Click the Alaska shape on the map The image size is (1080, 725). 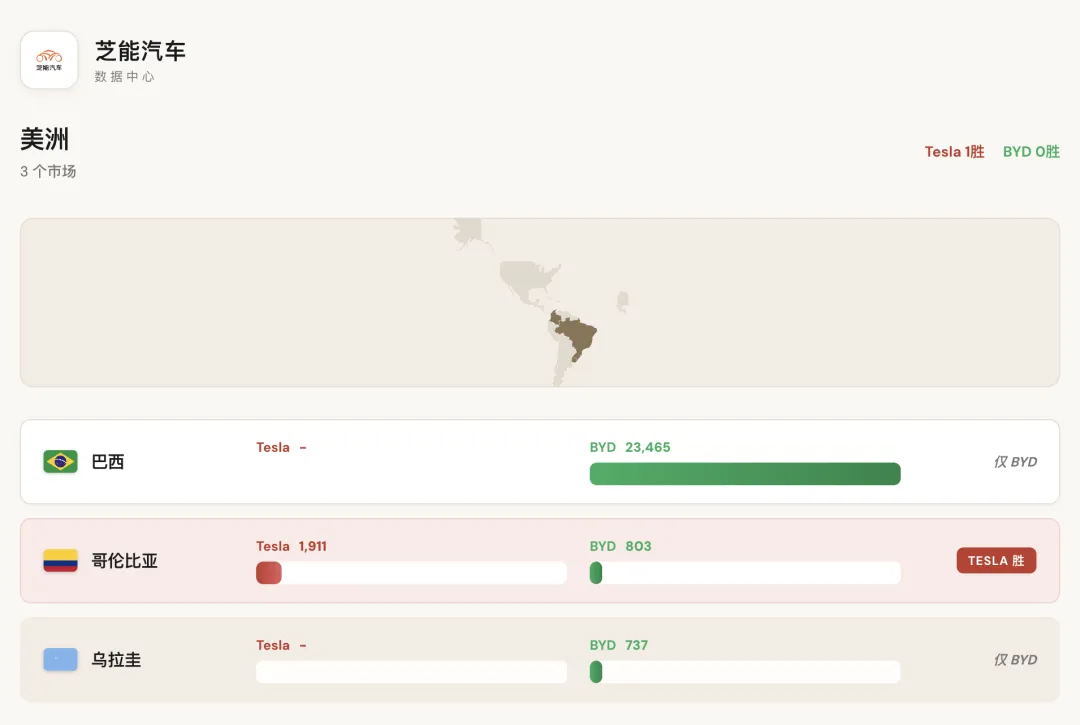tap(469, 233)
